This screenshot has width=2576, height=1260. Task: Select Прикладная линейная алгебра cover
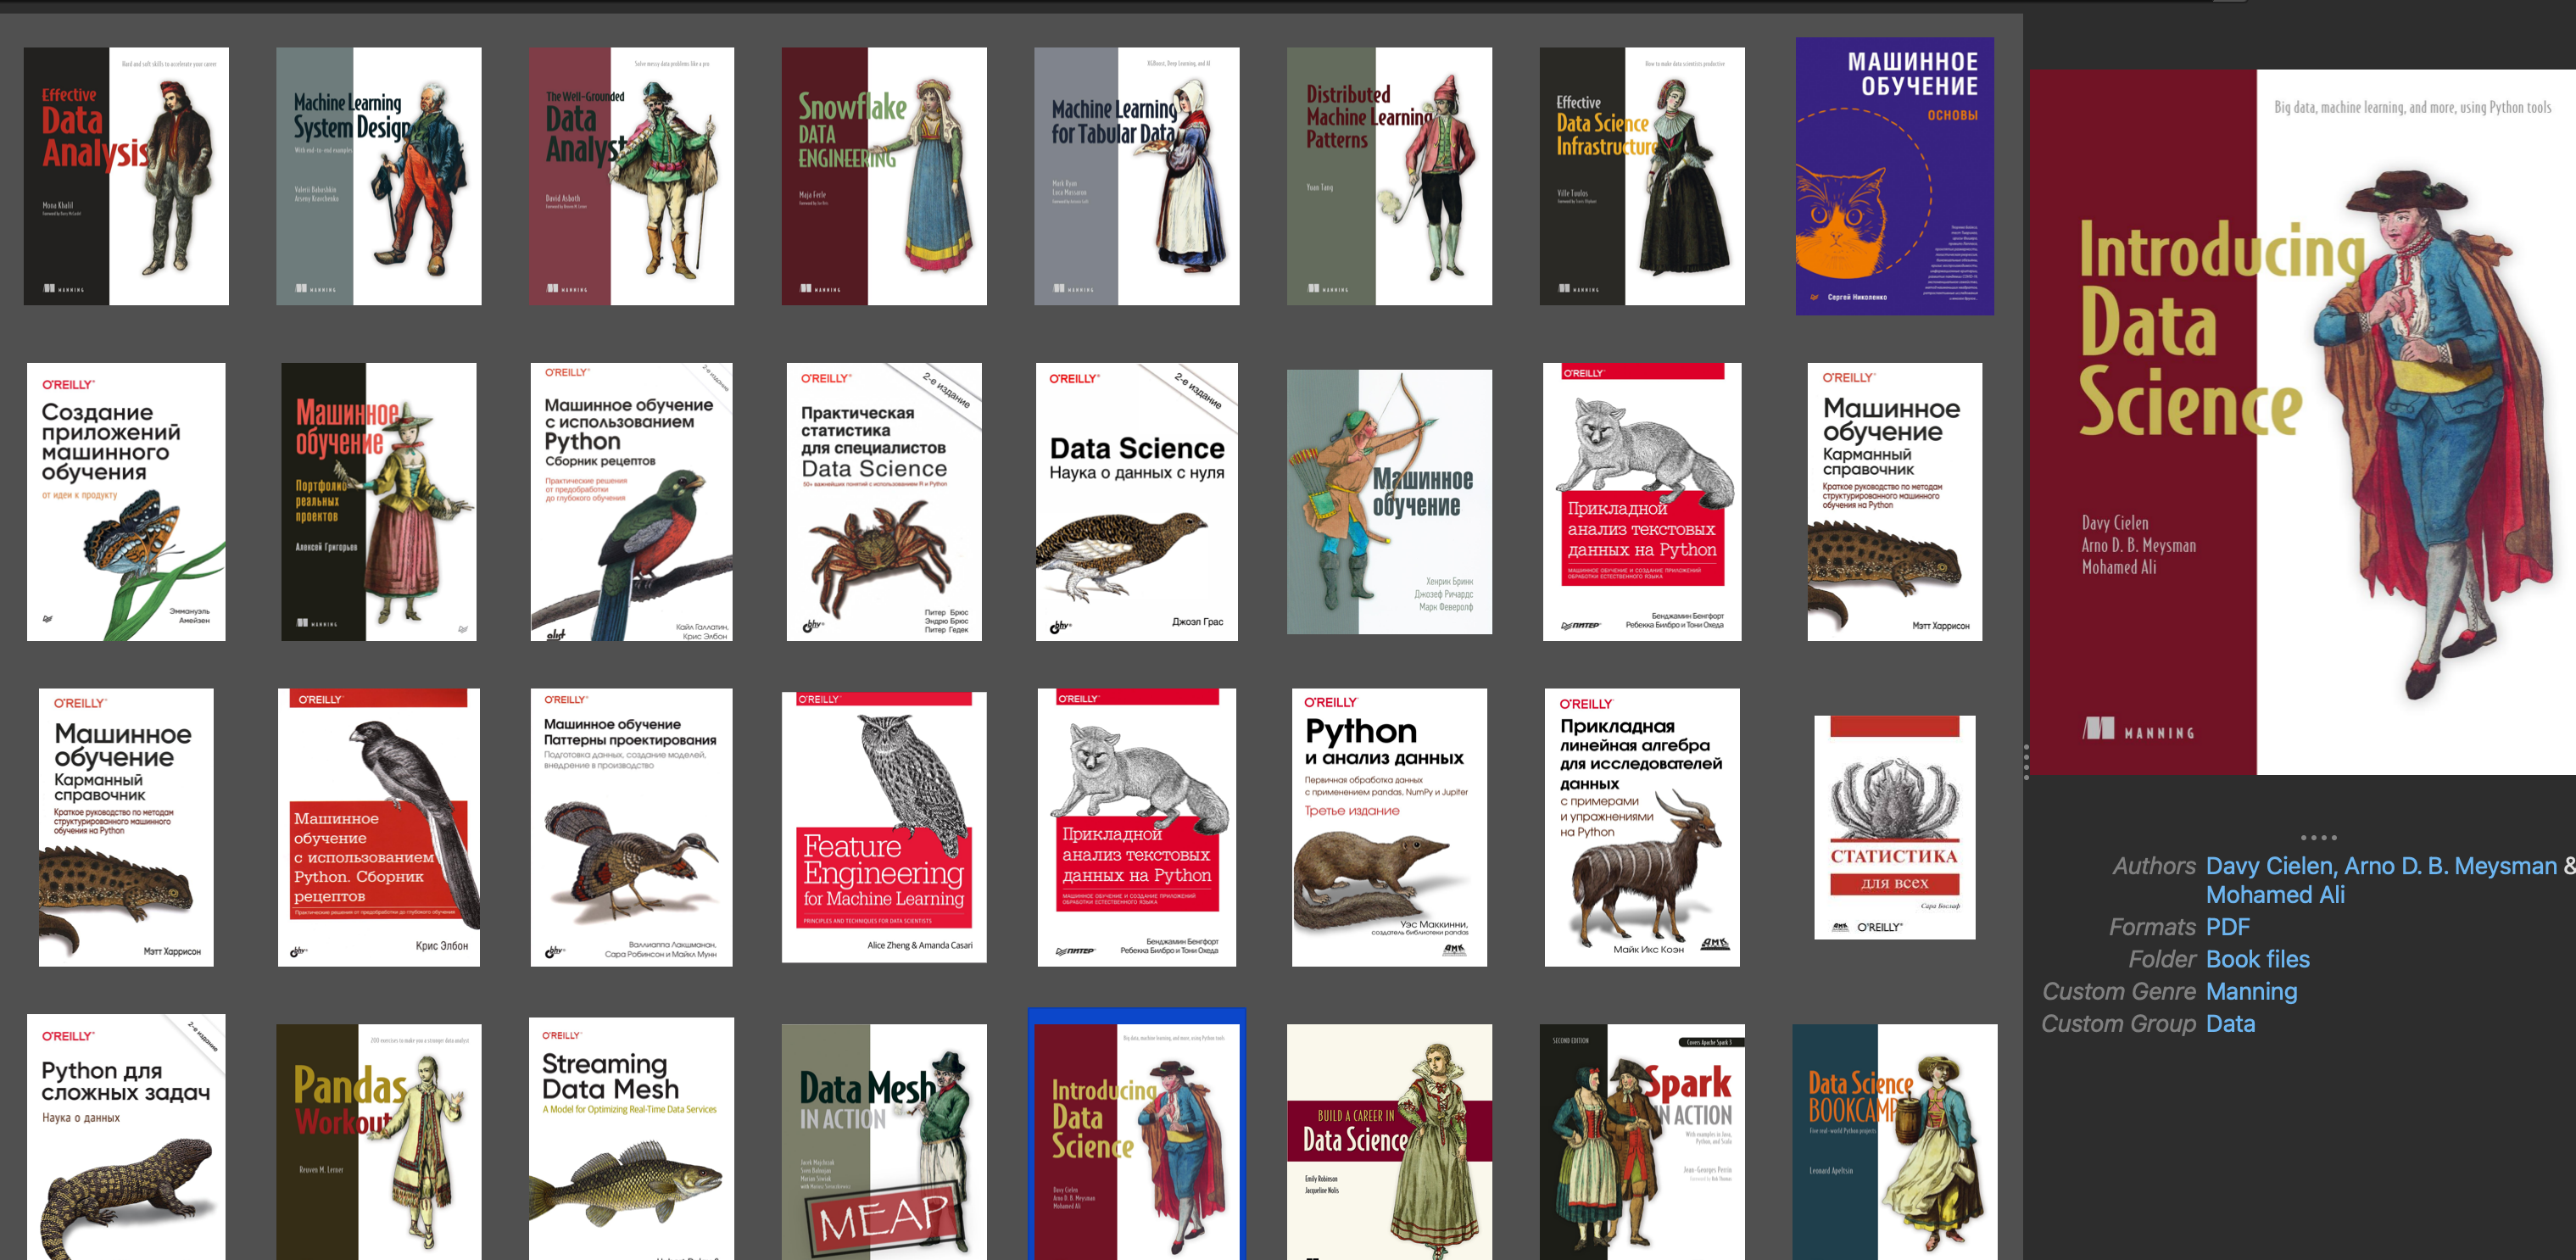[1642, 827]
